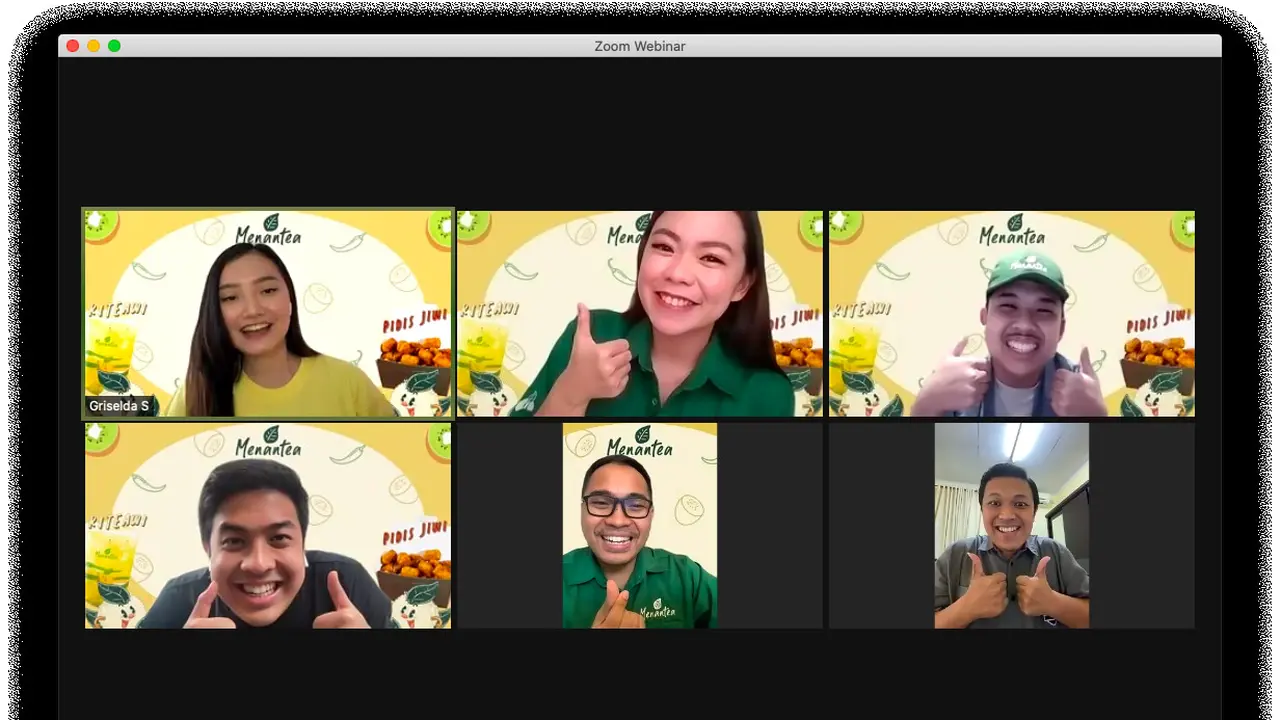Image resolution: width=1280 pixels, height=720 pixels.
Task: Select the video of man wearing glasses
Action: point(640,525)
